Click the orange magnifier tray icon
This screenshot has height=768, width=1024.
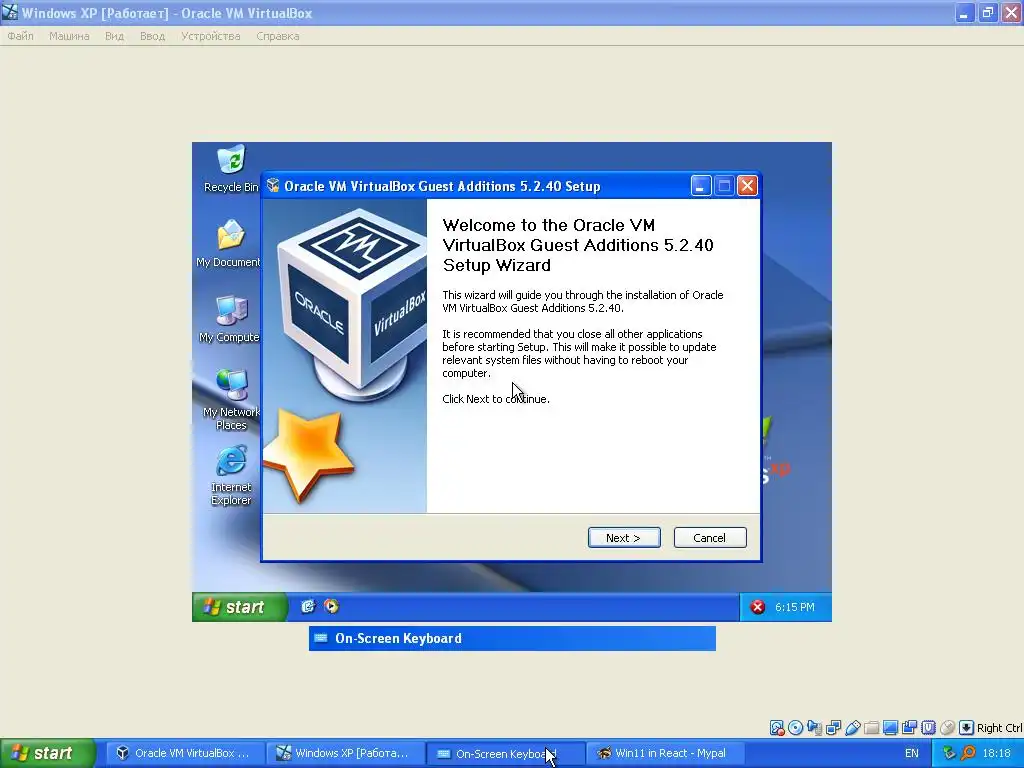tap(968, 753)
